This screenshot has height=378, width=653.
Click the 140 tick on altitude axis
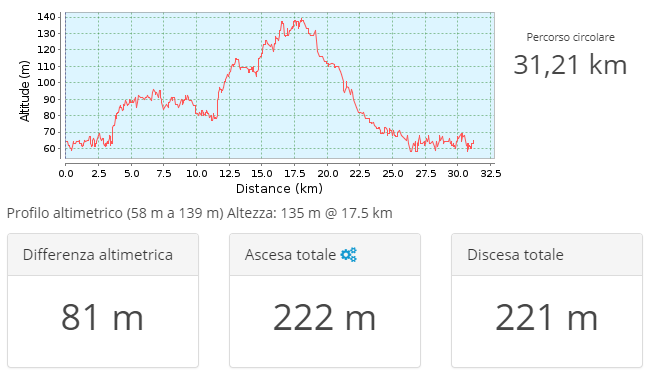(x=46, y=17)
